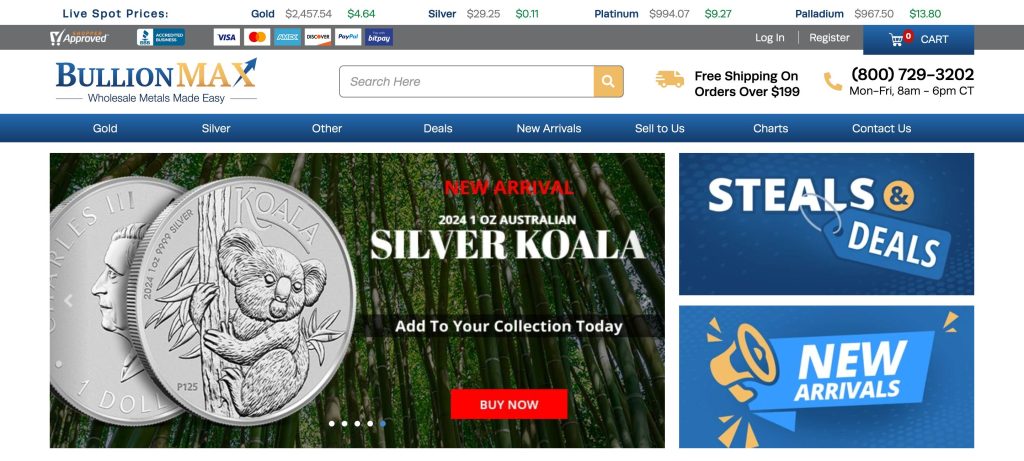The height and width of the screenshot is (461, 1024).
Task: Show previous slide with left carousel arrow
Action: point(68,300)
